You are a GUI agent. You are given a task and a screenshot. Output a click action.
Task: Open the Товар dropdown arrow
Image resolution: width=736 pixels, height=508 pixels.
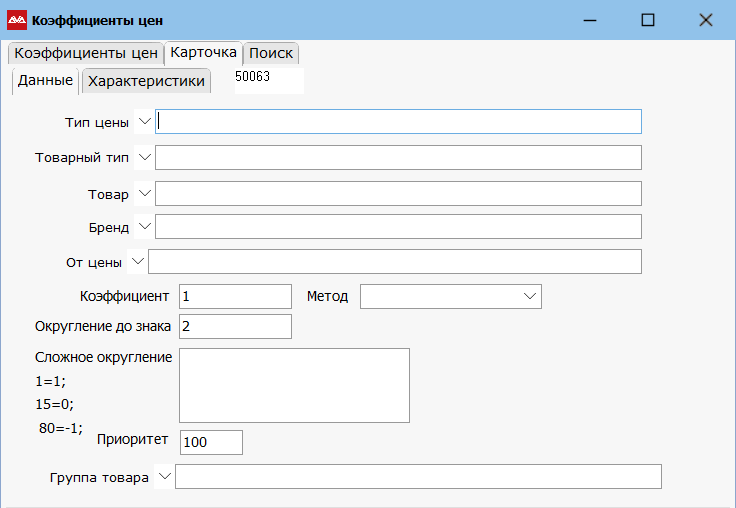[144, 193]
